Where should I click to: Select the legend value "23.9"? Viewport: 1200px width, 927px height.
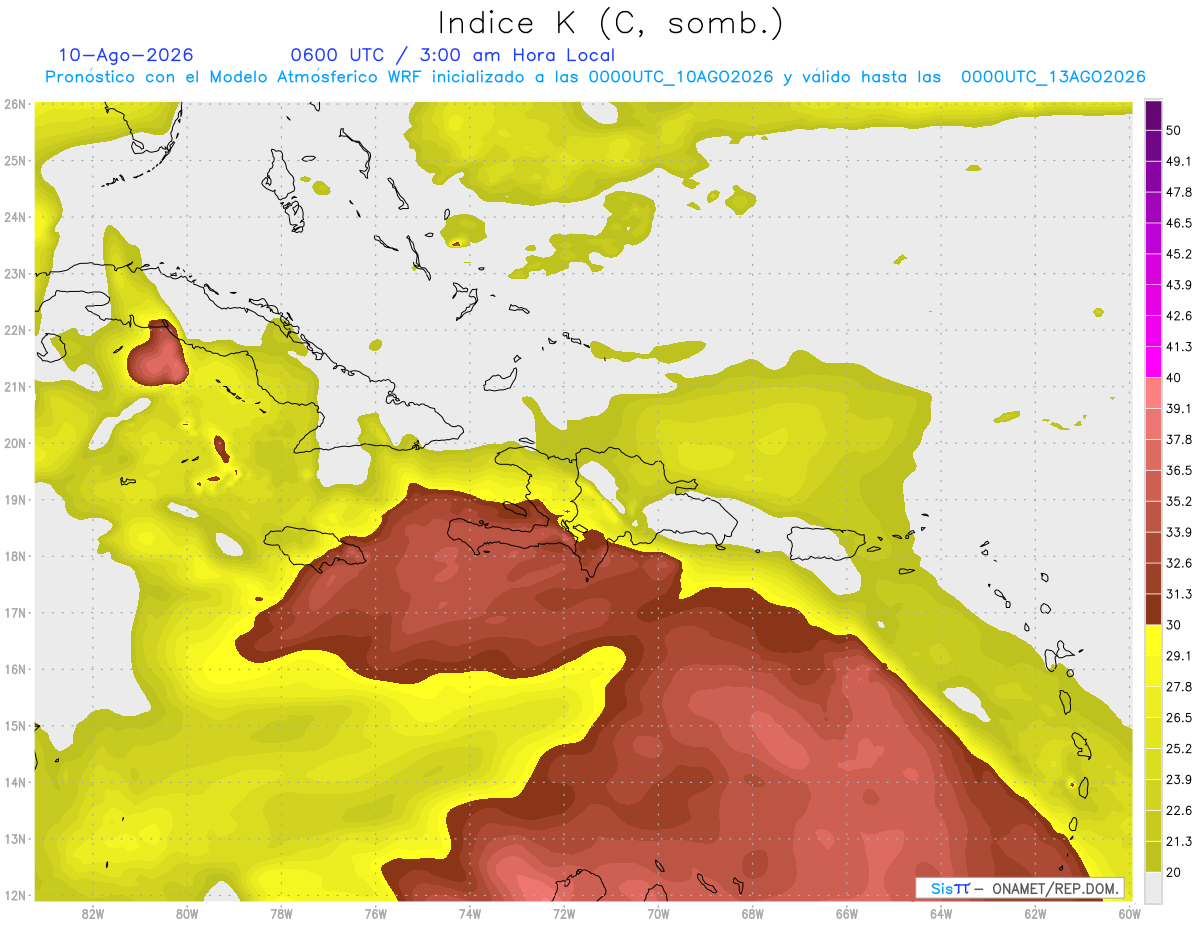tap(1180, 779)
